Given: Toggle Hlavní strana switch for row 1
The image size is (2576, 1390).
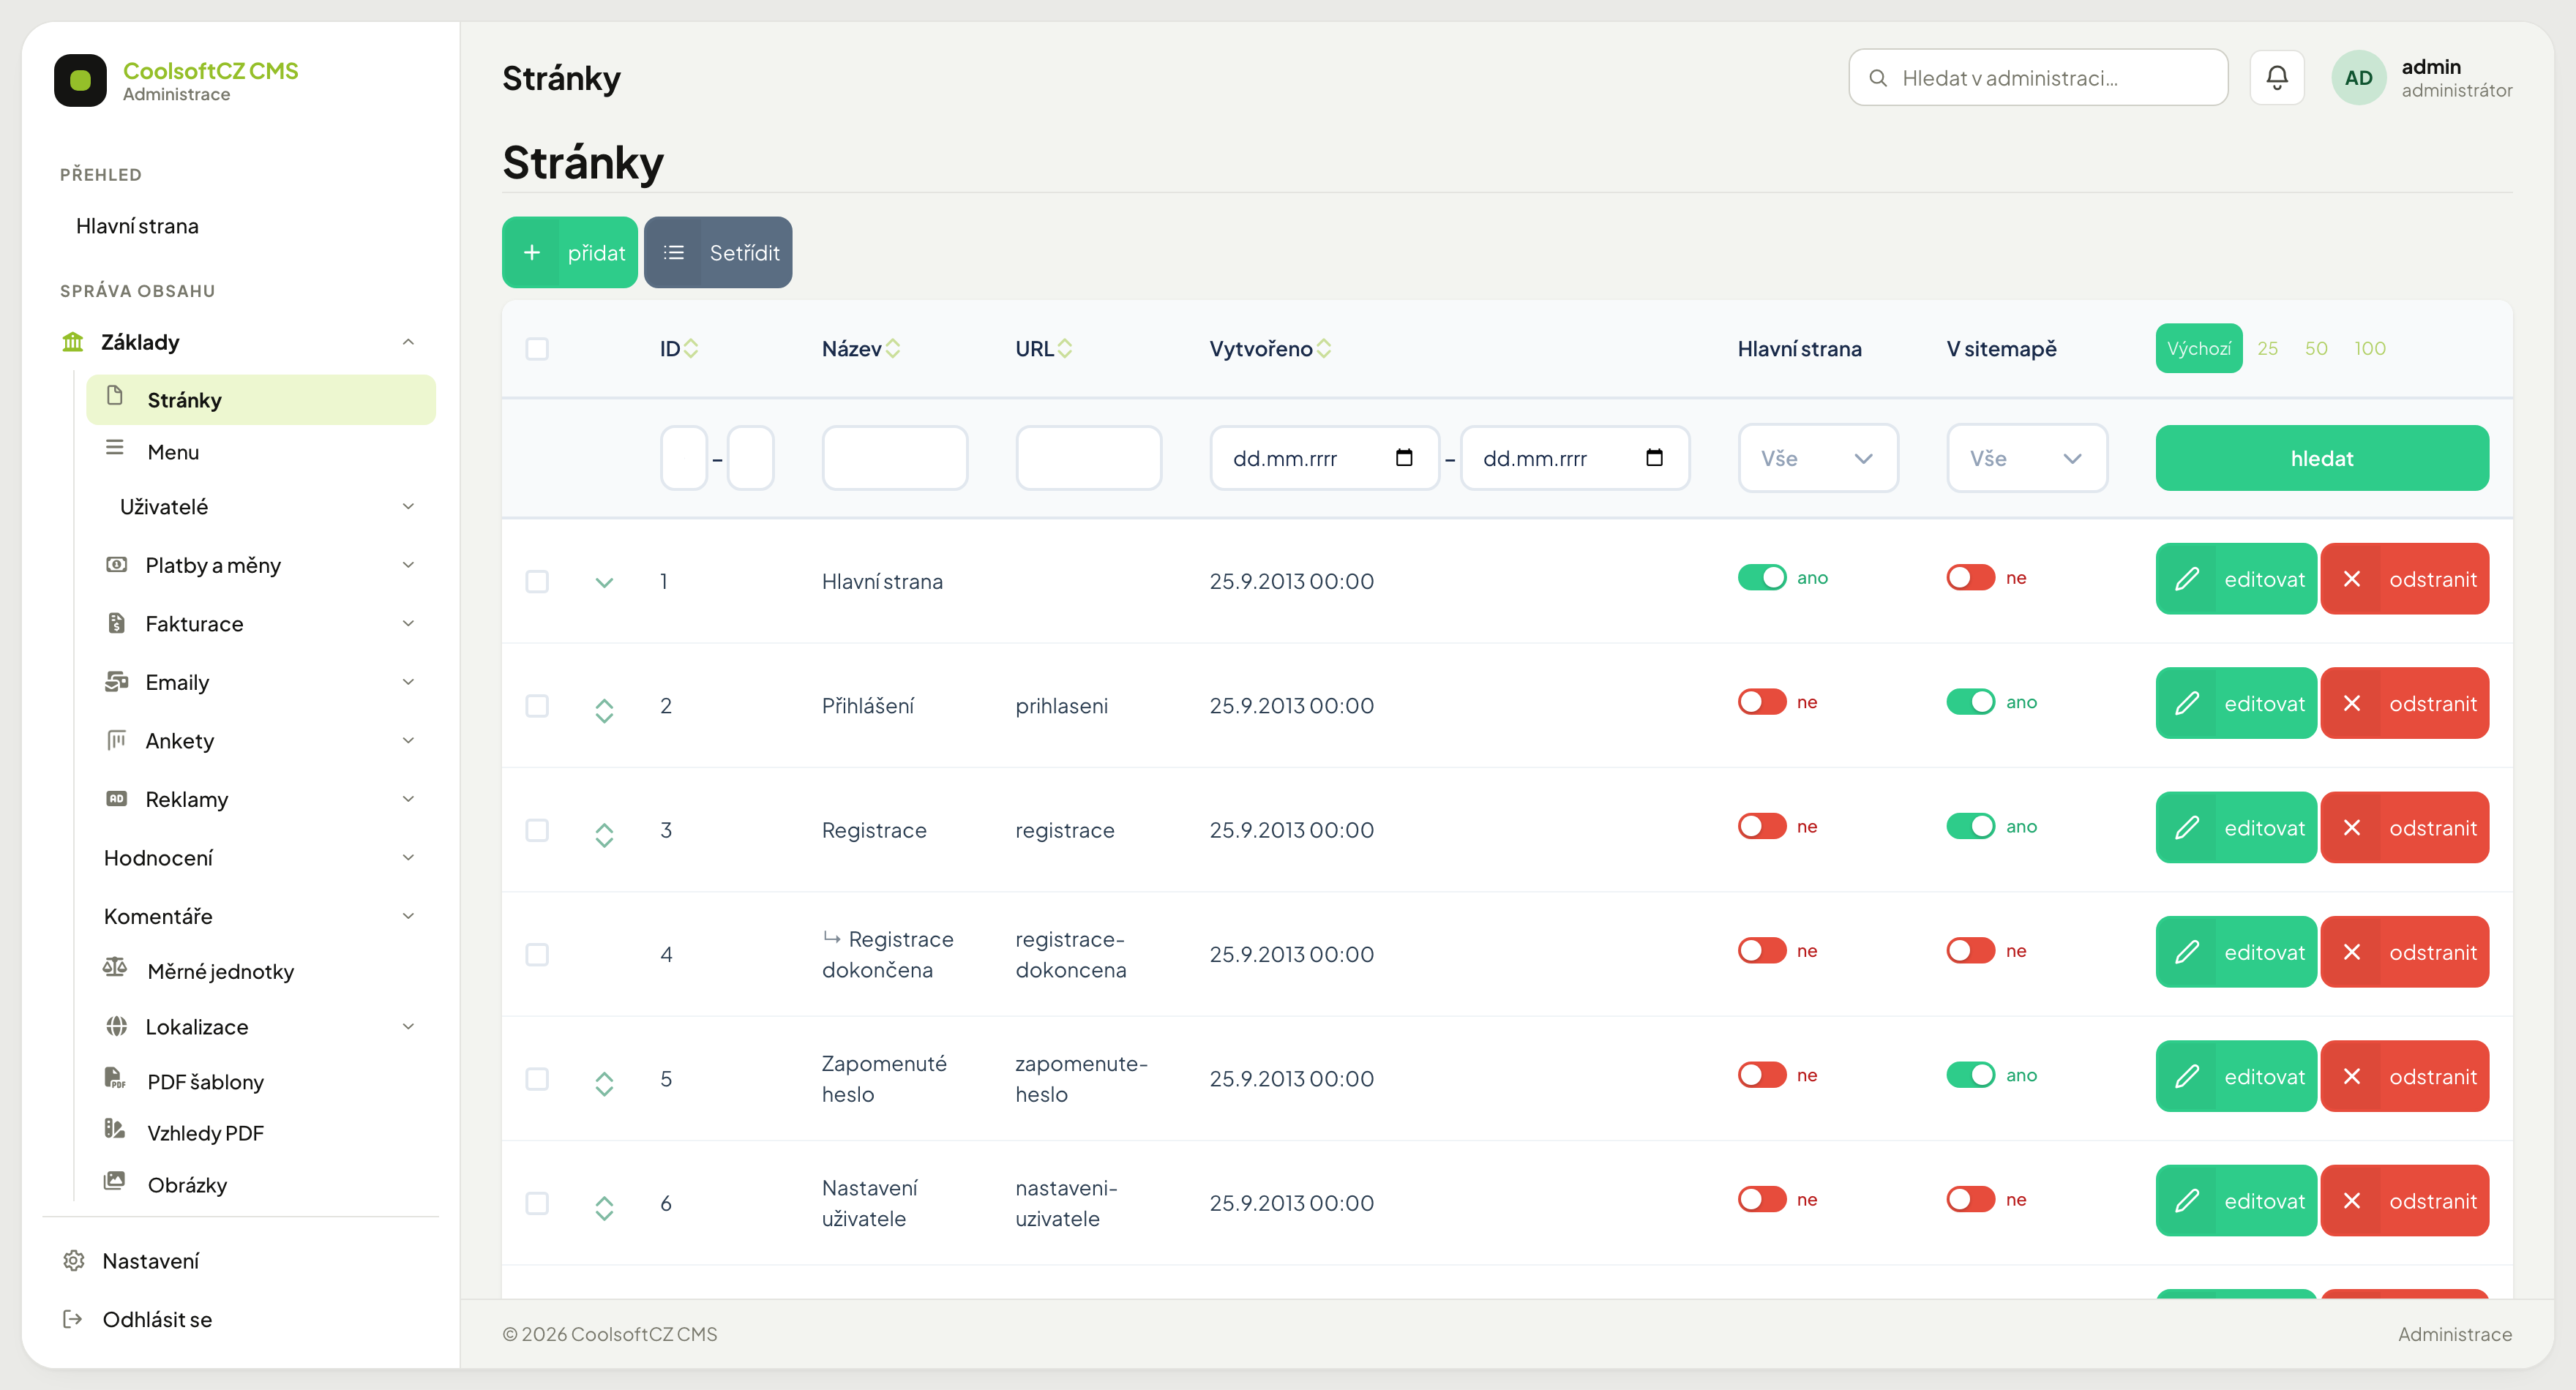Looking at the screenshot, I should click(x=1761, y=578).
